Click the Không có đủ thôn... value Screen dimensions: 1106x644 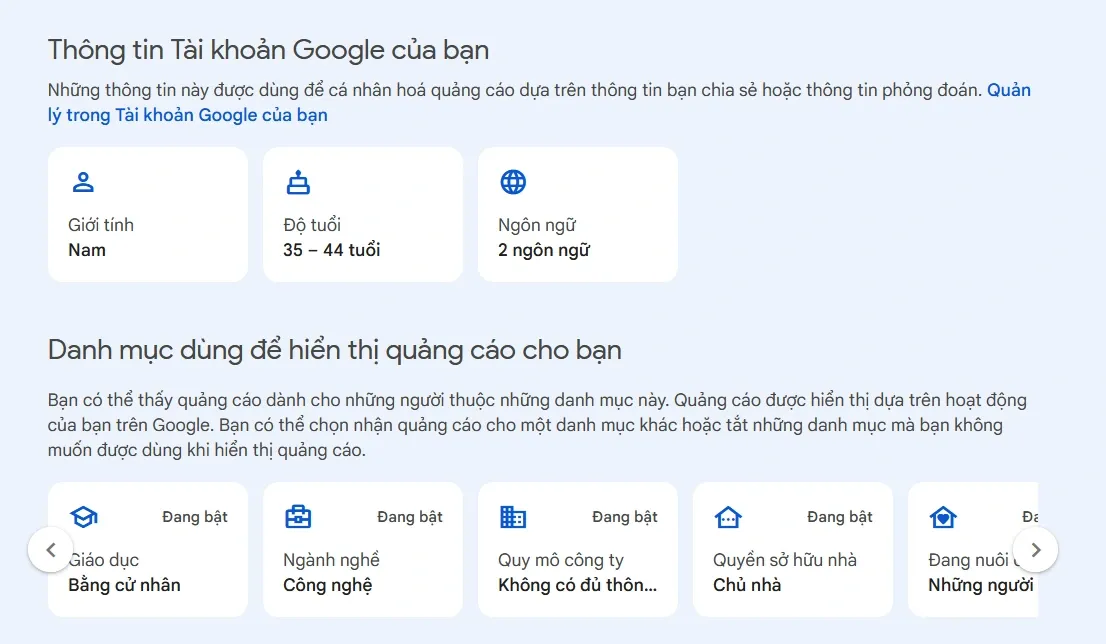tap(577, 585)
